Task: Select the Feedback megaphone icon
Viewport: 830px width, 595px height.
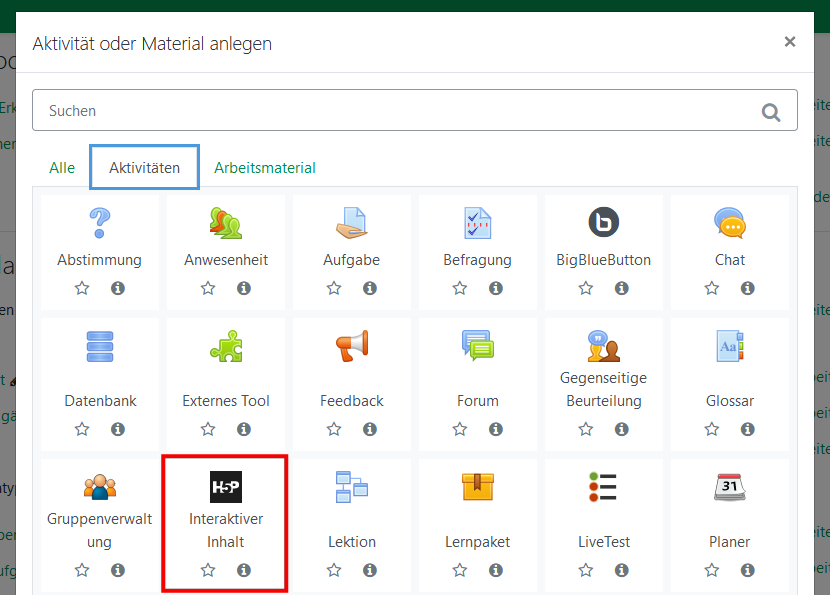Action: (x=351, y=346)
